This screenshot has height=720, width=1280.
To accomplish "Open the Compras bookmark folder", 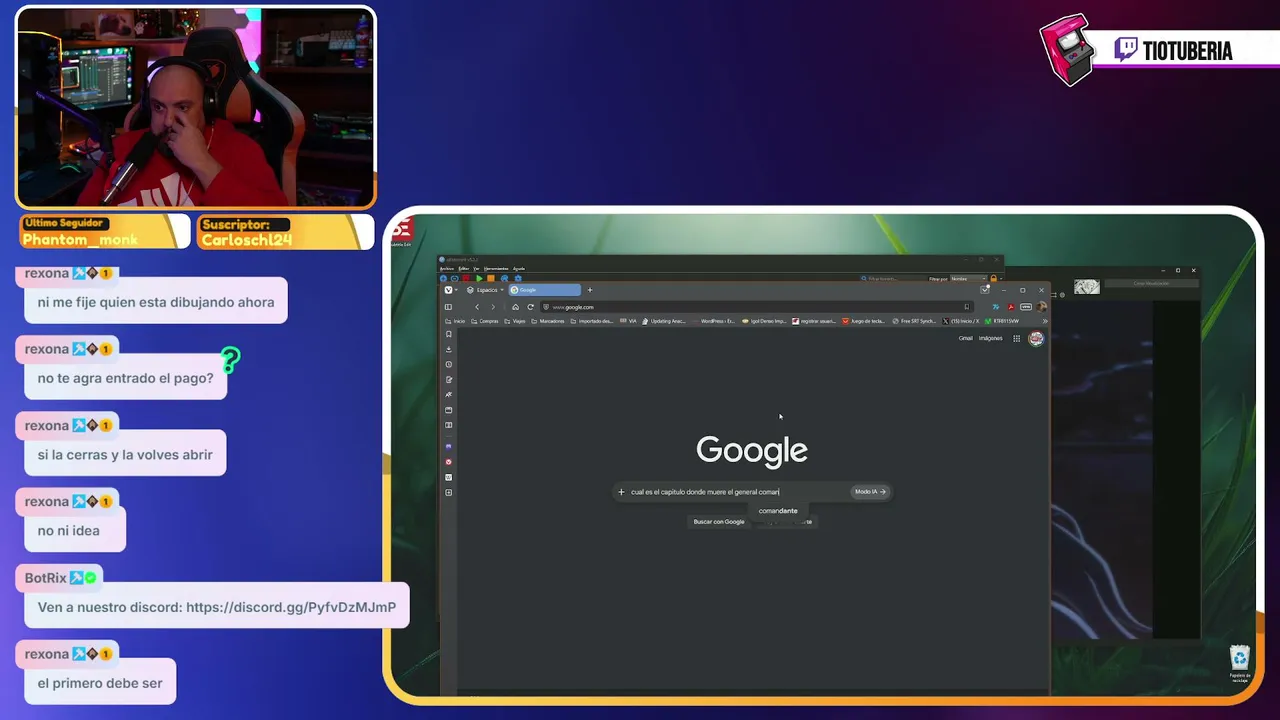I will 485,321.
